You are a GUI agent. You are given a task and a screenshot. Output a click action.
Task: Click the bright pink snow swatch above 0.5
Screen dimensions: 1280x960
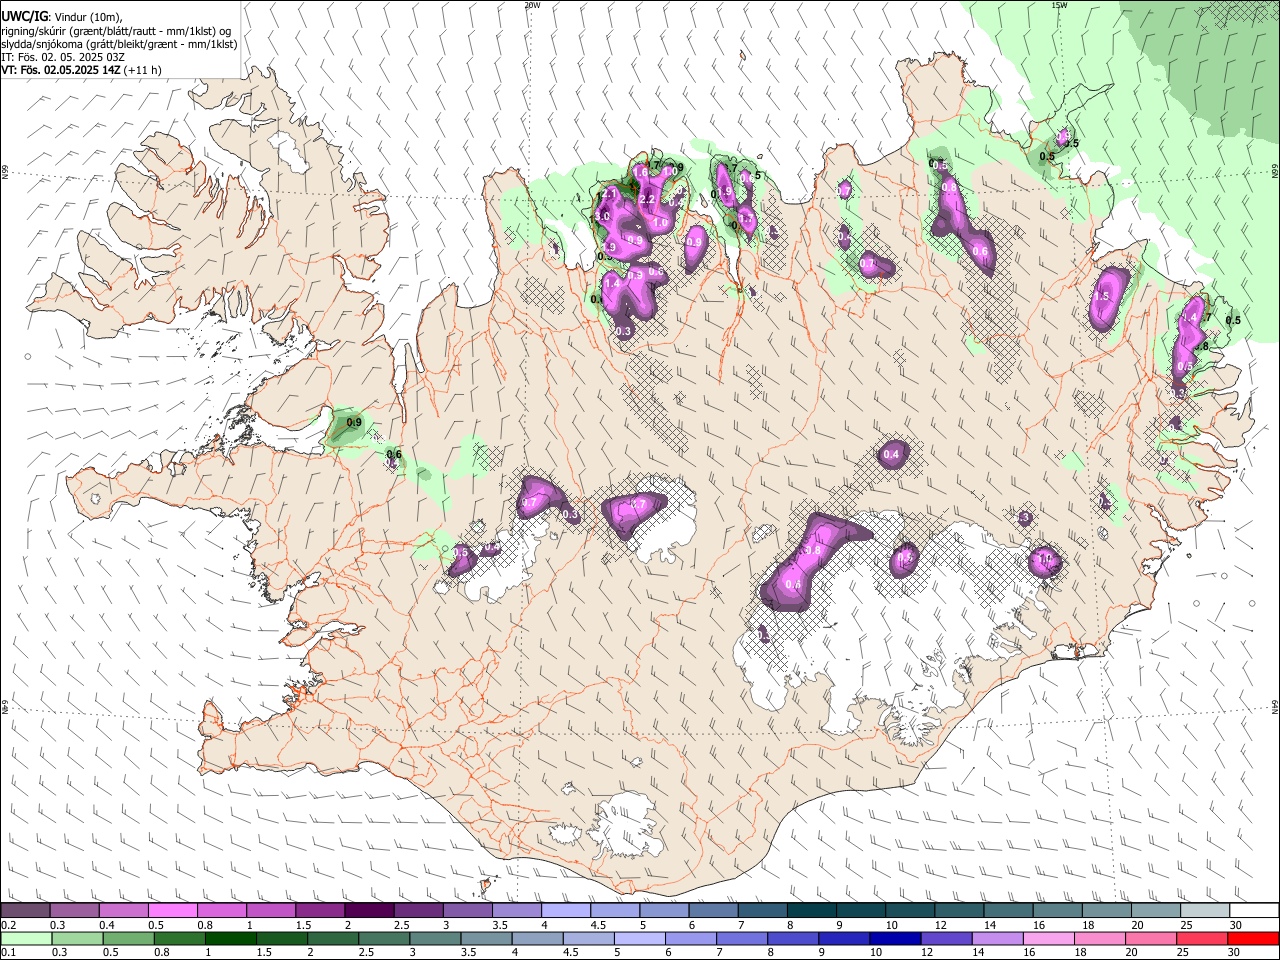tap(172, 910)
